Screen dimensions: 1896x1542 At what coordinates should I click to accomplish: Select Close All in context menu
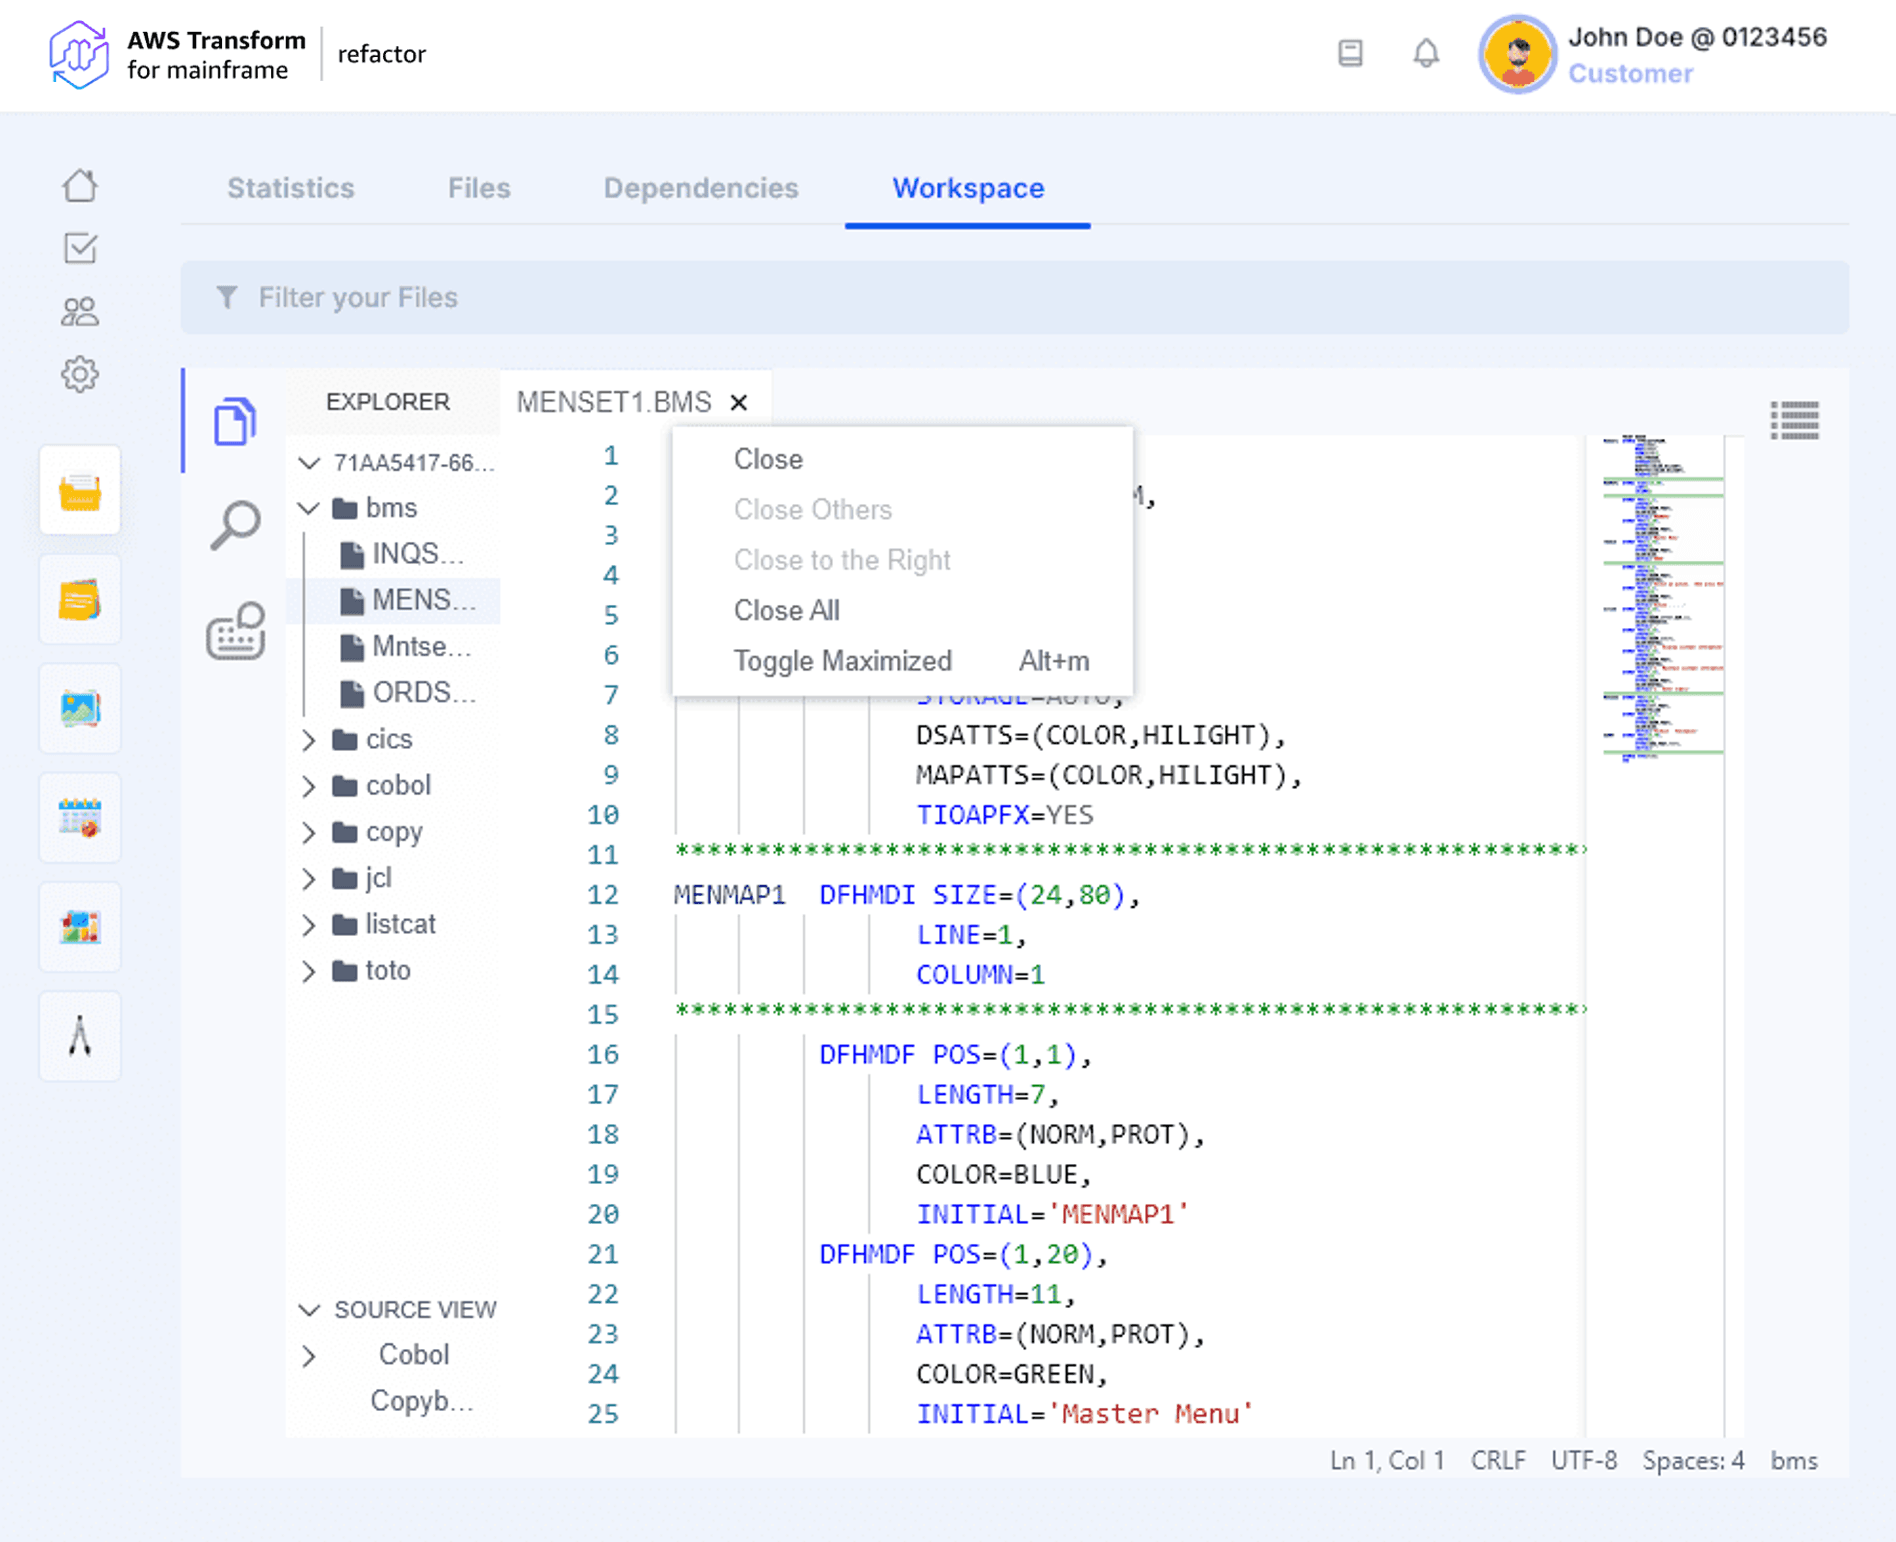(786, 610)
